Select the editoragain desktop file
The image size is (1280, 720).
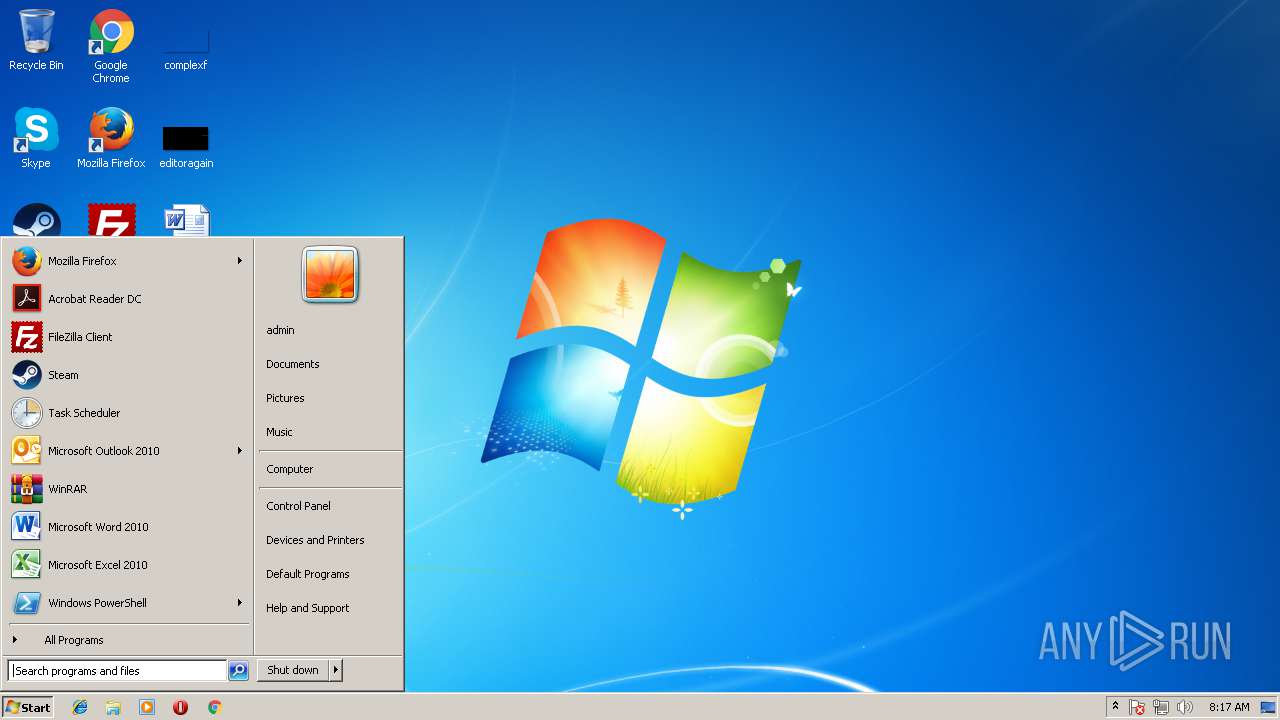click(x=186, y=145)
